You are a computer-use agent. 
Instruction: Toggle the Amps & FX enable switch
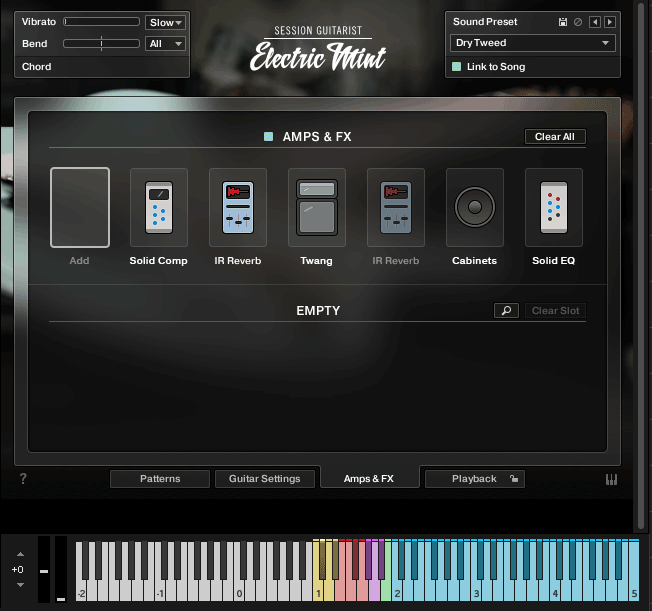(x=269, y=136)
